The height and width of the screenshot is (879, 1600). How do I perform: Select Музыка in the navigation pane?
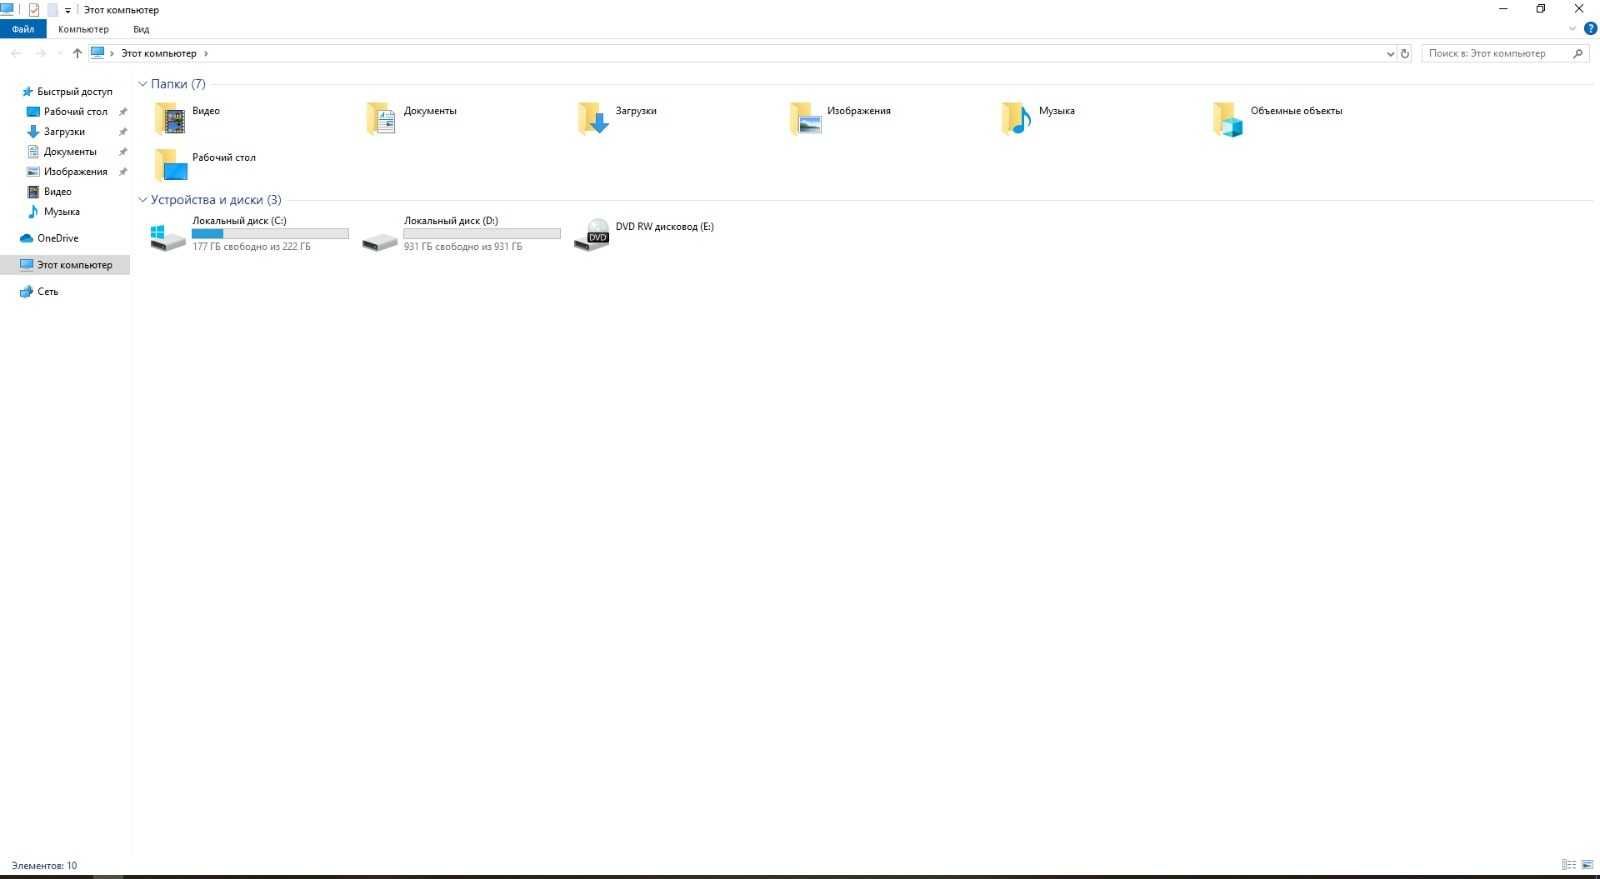[x=54, y=211]
